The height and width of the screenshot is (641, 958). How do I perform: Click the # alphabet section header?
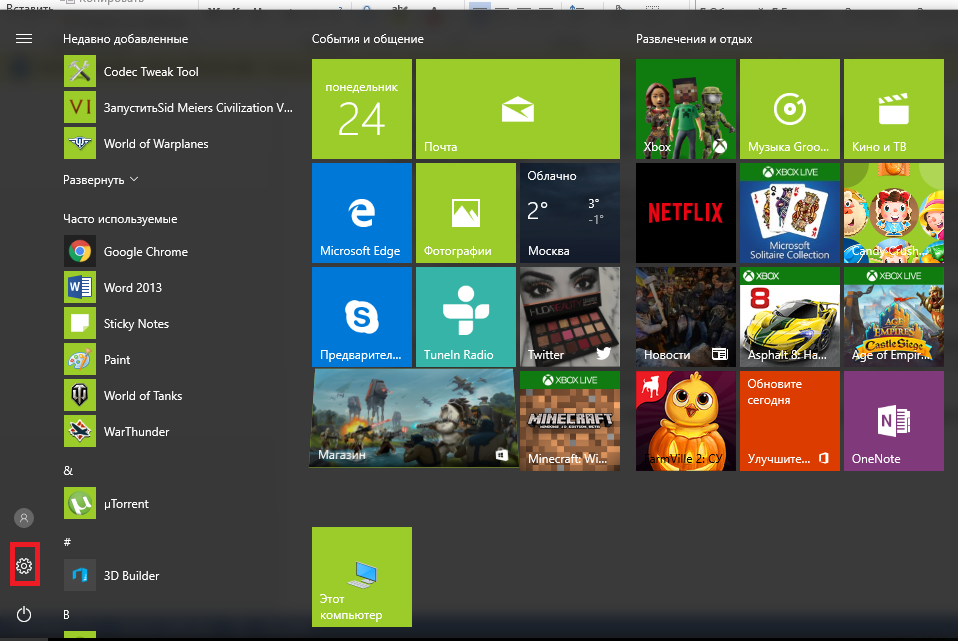pyautogui.click(x=67, y=542)
